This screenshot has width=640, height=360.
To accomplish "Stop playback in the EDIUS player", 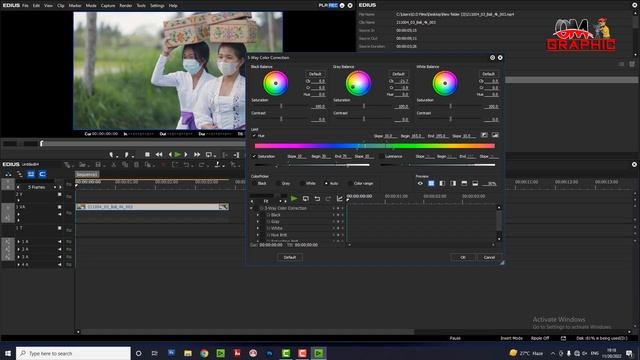I will click(x=147, y=155).
